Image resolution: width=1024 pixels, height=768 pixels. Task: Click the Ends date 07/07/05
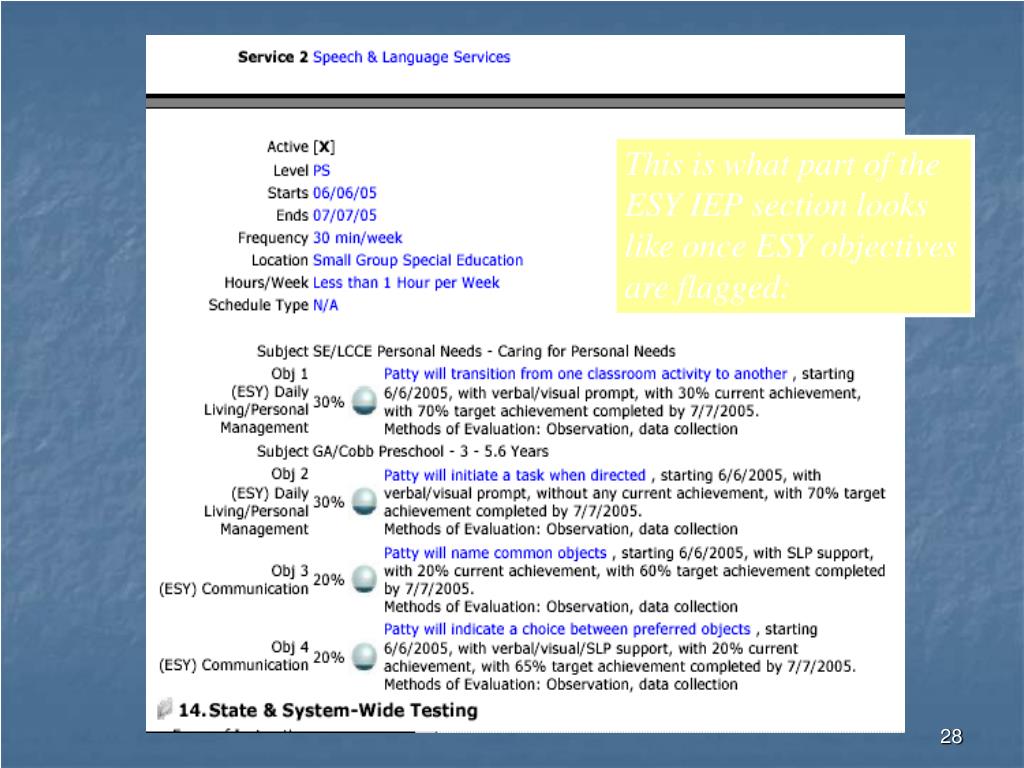[x=345, y=215]
